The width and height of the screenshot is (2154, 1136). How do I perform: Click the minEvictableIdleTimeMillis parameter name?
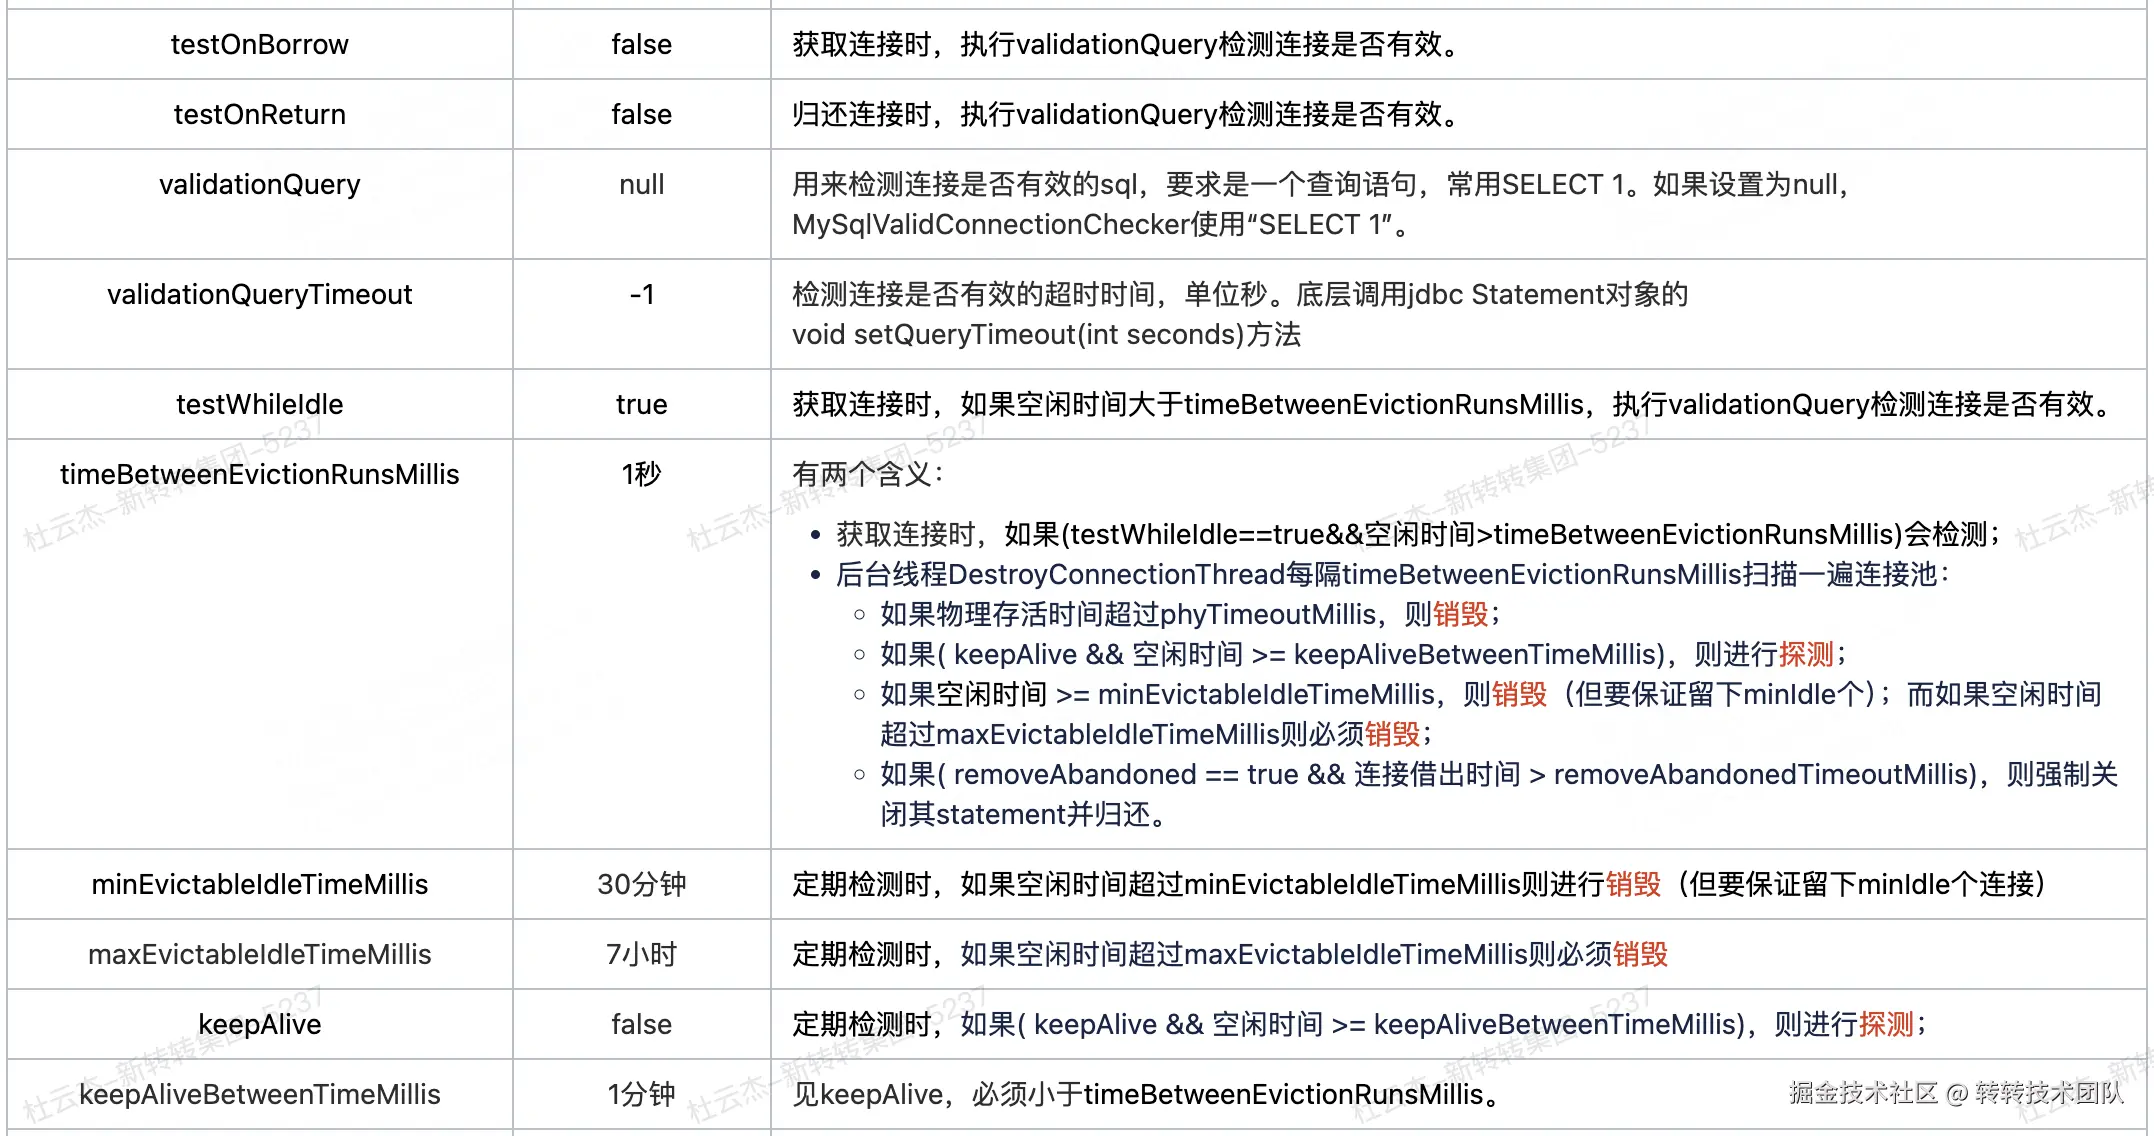click(259, 885)
